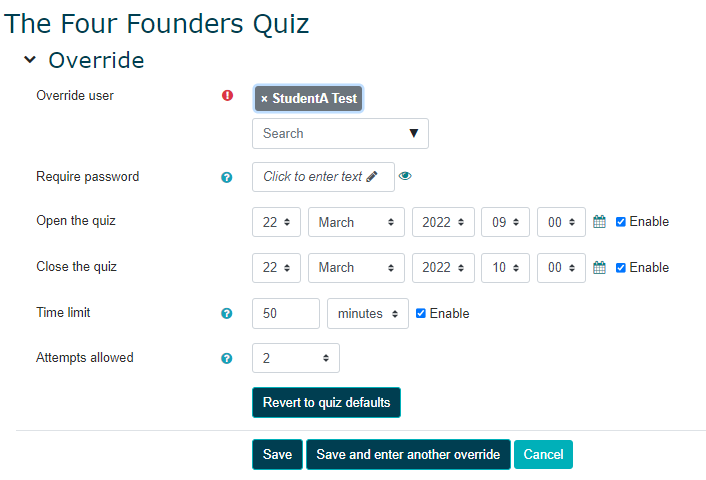This screenshot has width=706, height=480.
Task: Click the Time limit help icon
Action: (x=226, y=313)
